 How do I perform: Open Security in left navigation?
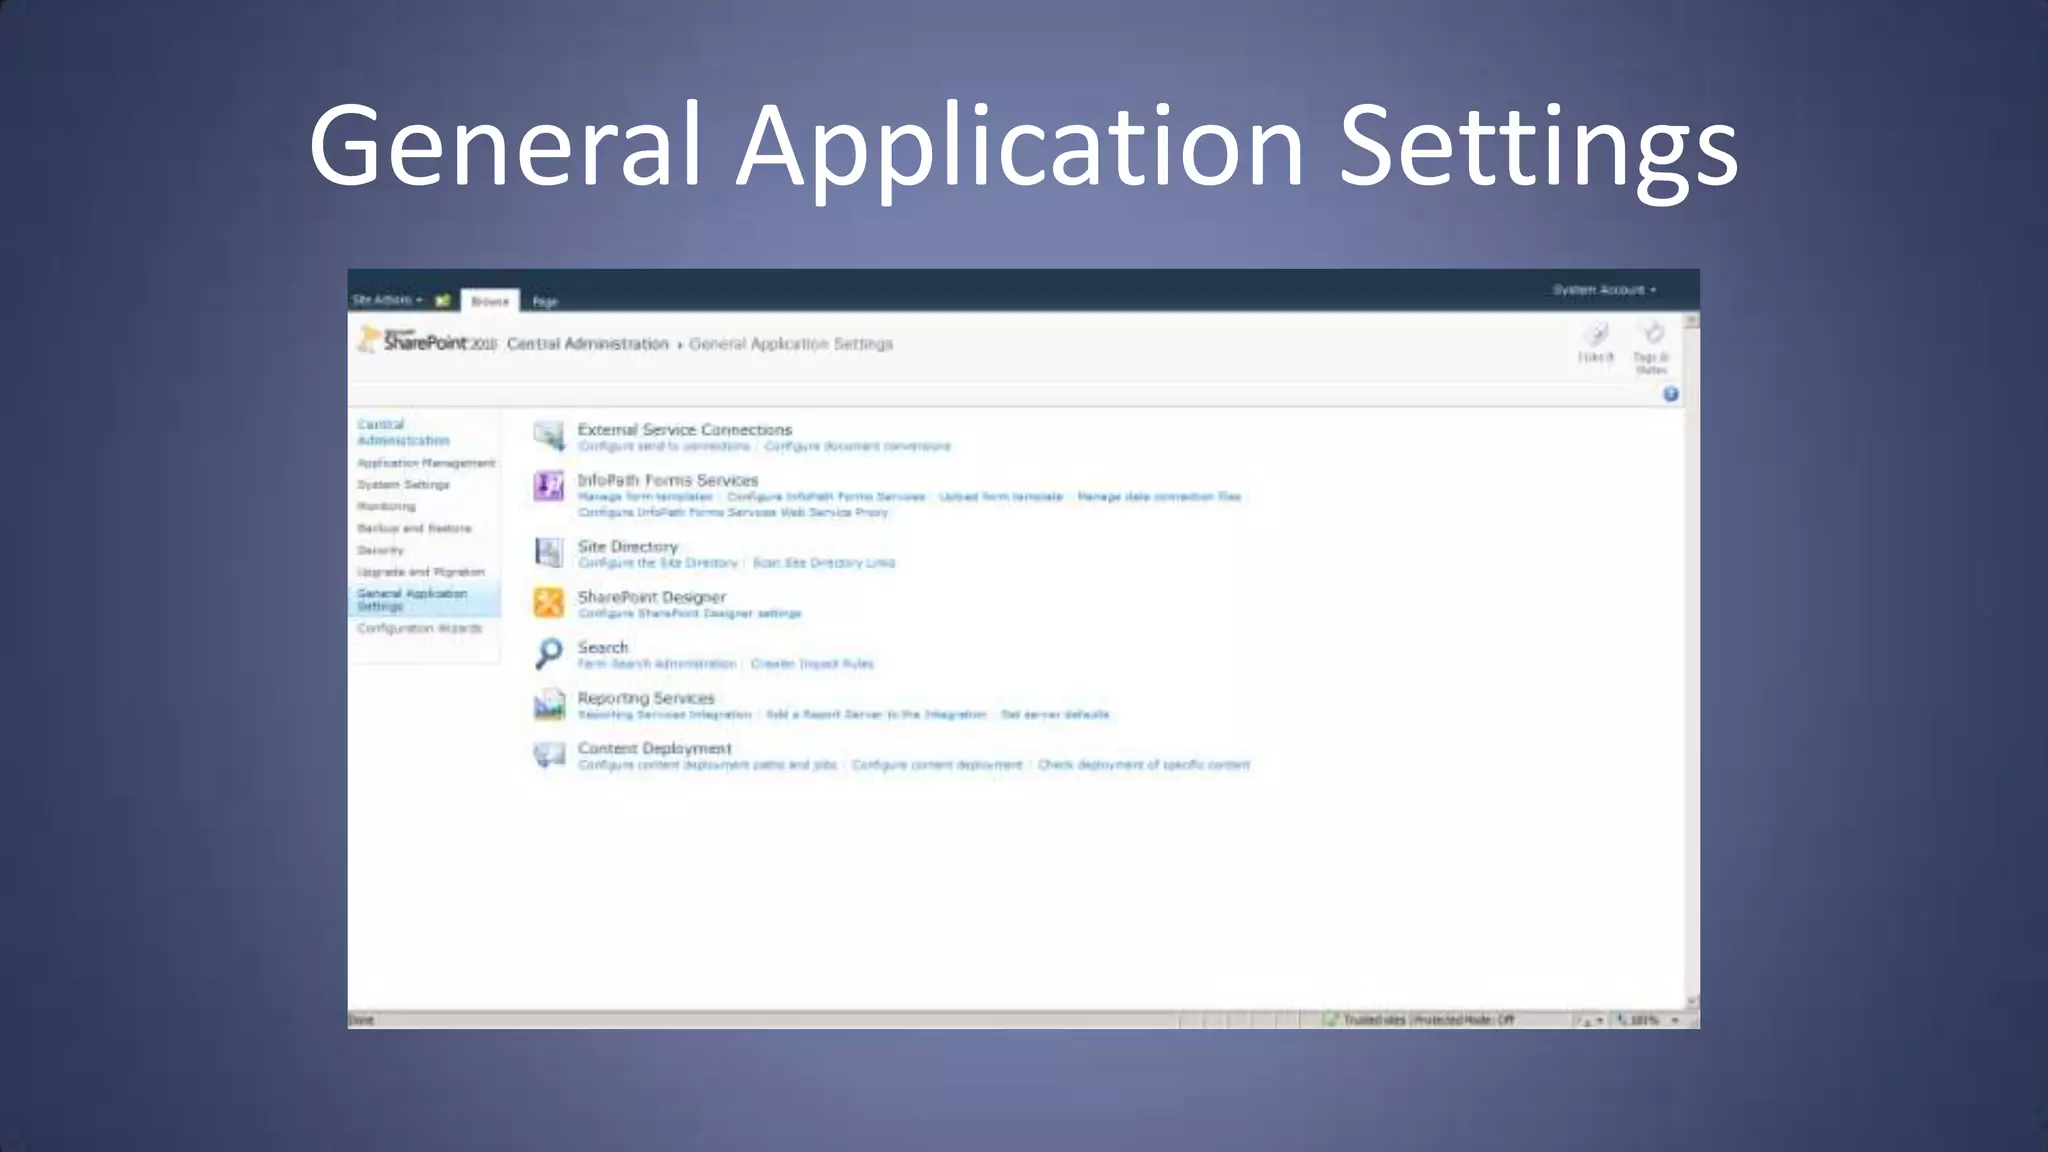point(380,550)
